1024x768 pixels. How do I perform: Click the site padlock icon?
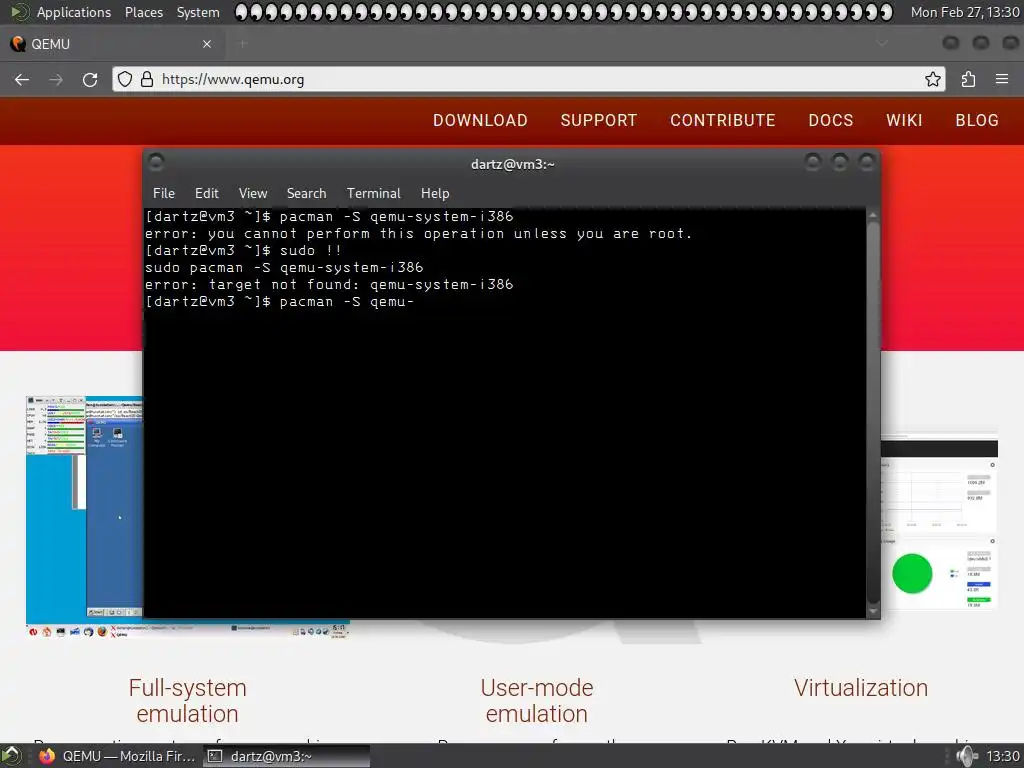point(147,80)
